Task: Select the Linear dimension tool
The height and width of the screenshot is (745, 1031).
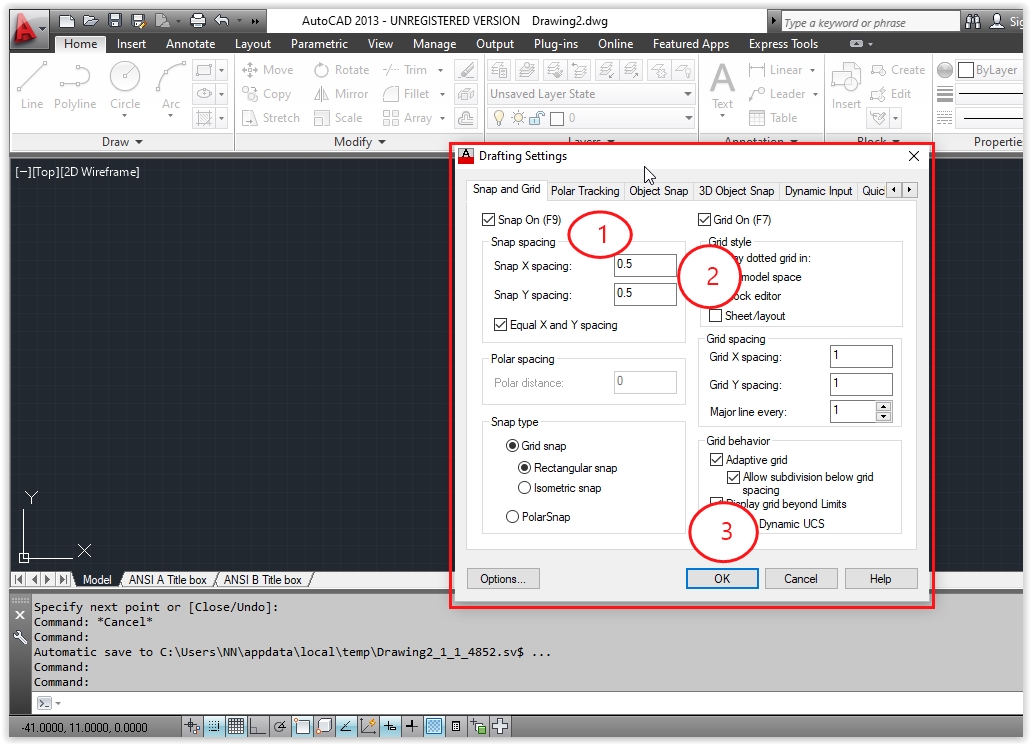Action: coord(776,70)
